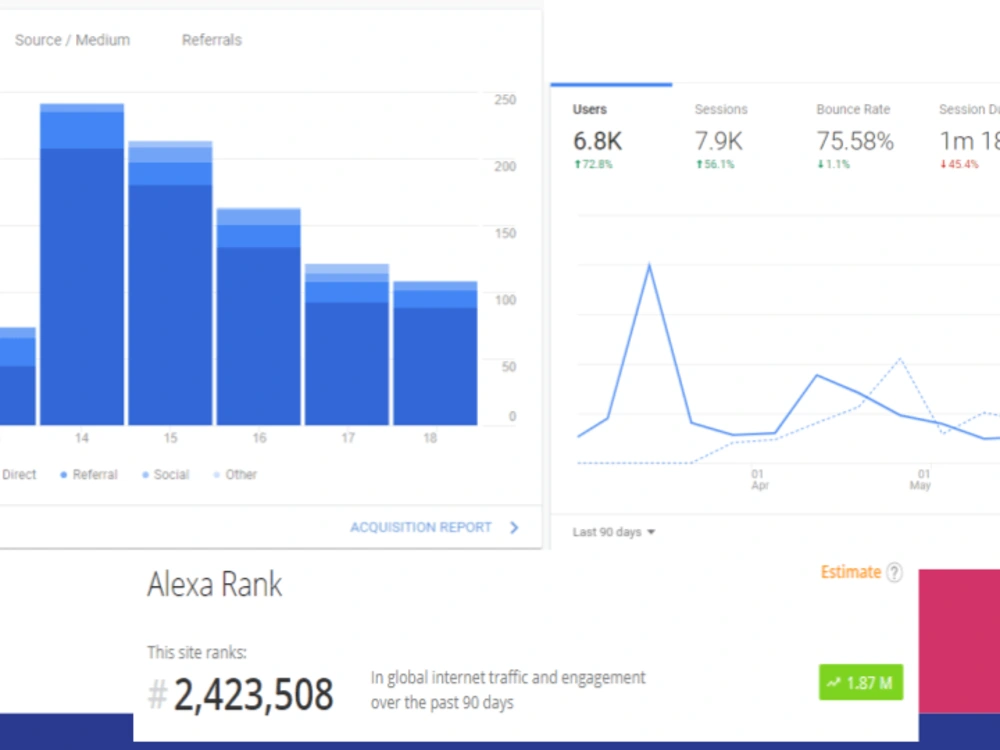Click the rank number 2,423,508
The width and height of the screenshot is (1000, 750).
[253, 694]
